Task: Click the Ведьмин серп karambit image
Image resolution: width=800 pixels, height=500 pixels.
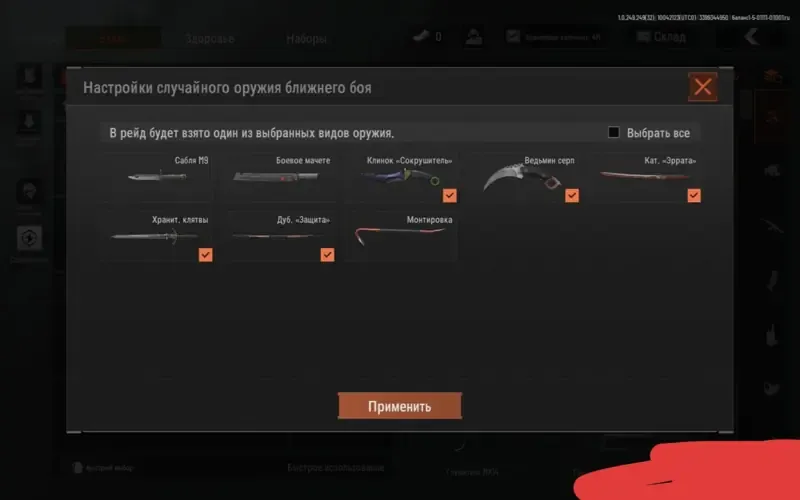Action: (521, 178)
